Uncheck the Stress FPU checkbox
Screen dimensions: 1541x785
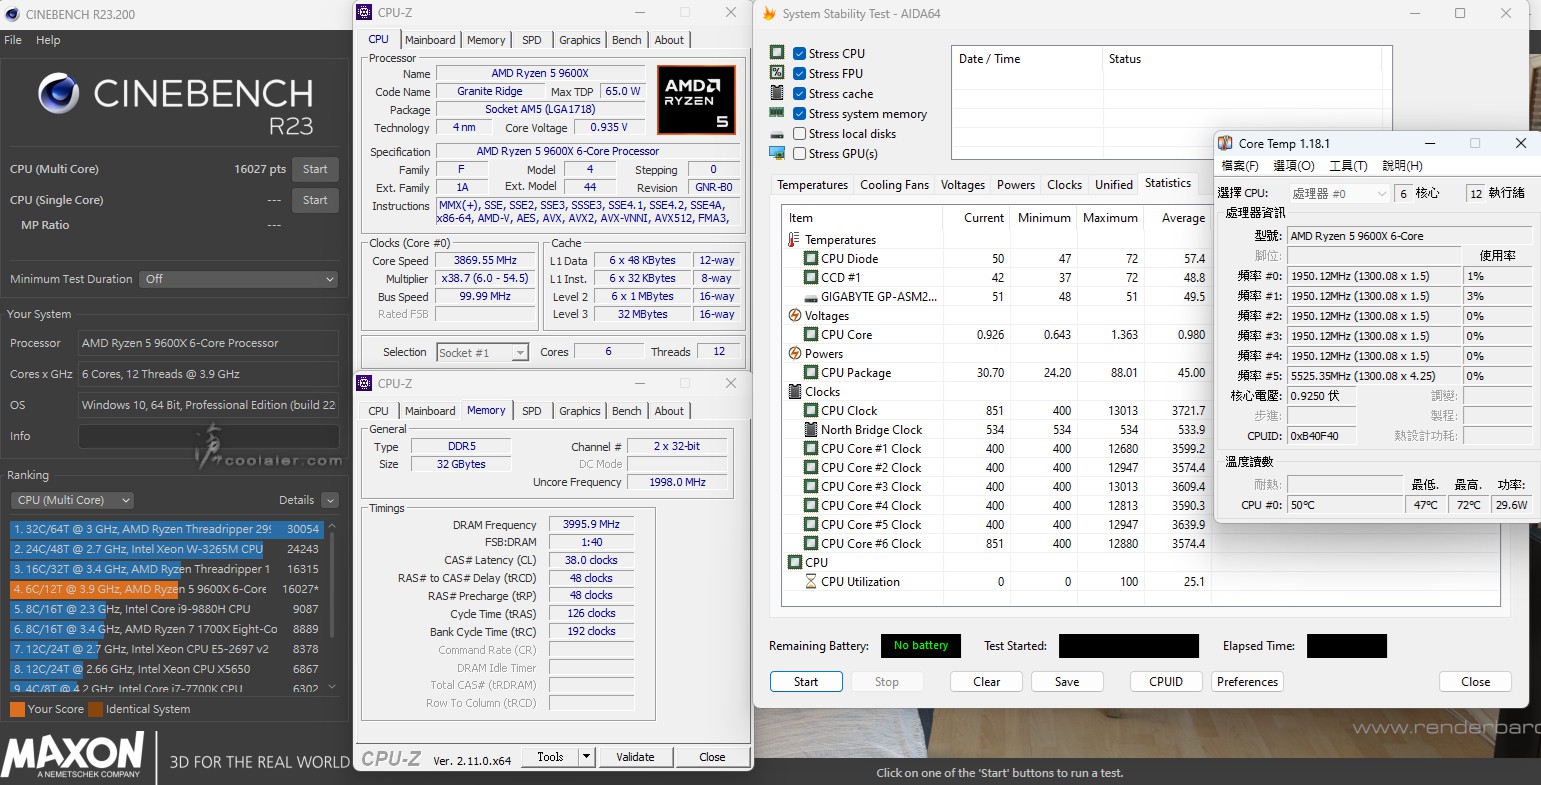coord(799,74)
